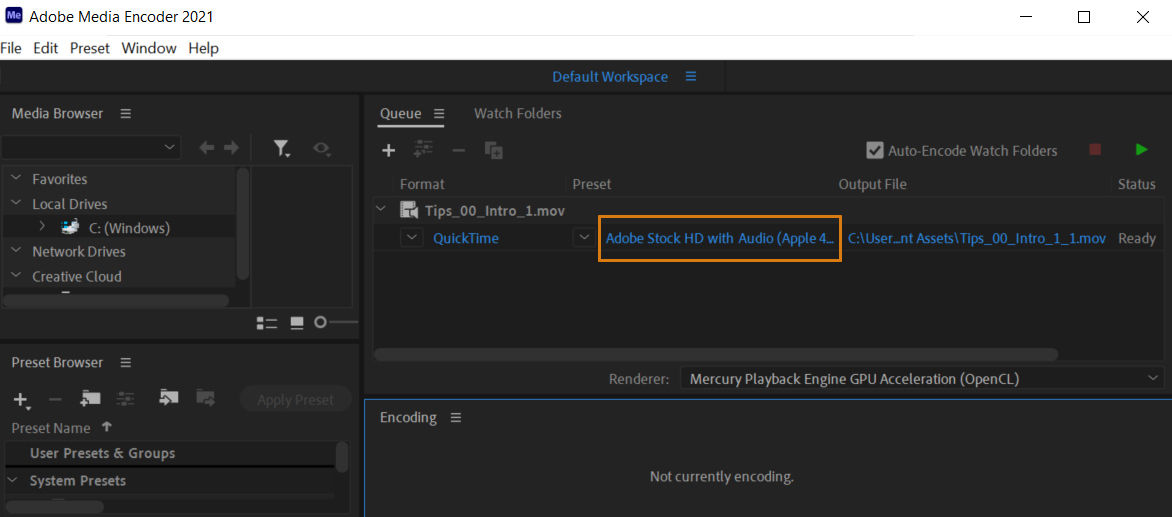Image resolution: width=1172 pixels, height=517 pixels.
Task: Open the Encoding panel menu icon
Action: [456, 418]
